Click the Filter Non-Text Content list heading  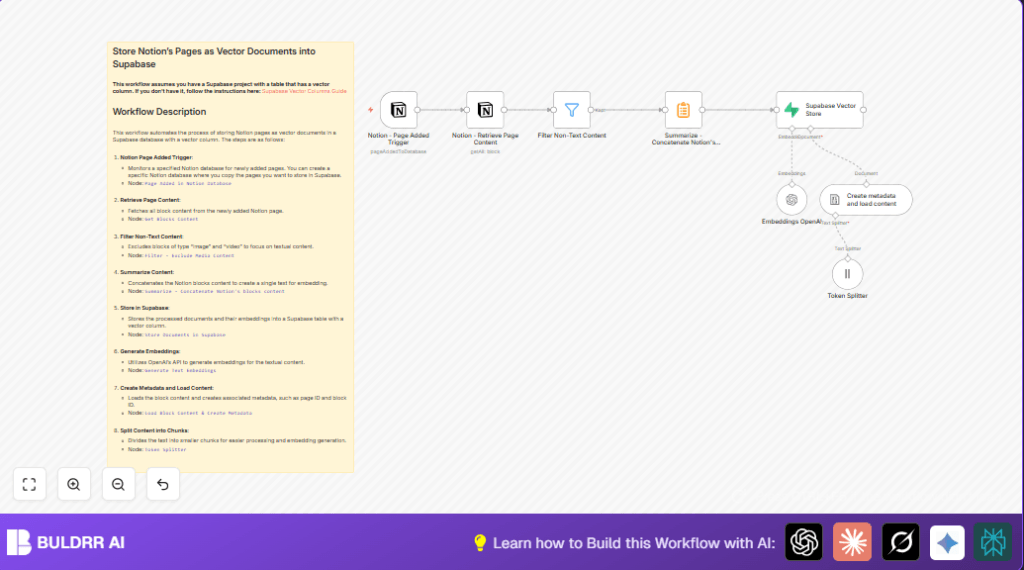pyautogui.click(x=152, y=236)
